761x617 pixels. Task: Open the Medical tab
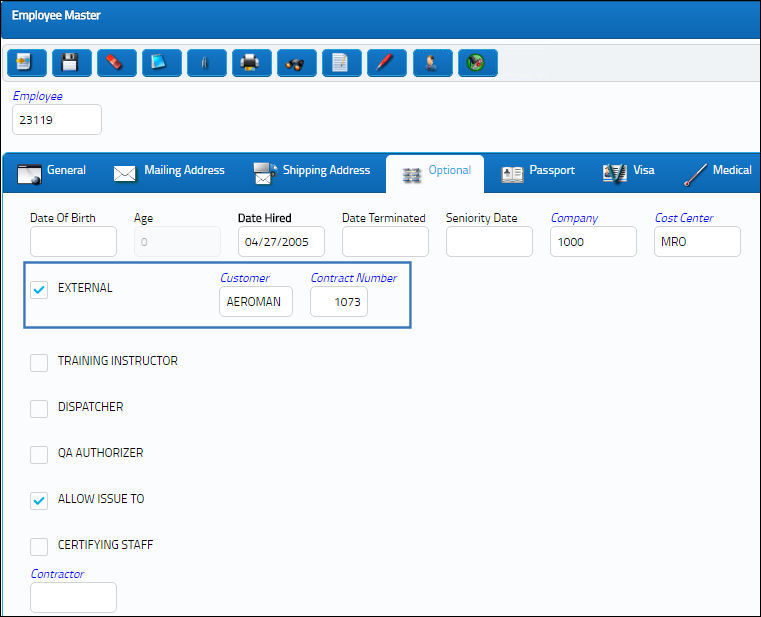pyautogui.click(x=718, y=173)
